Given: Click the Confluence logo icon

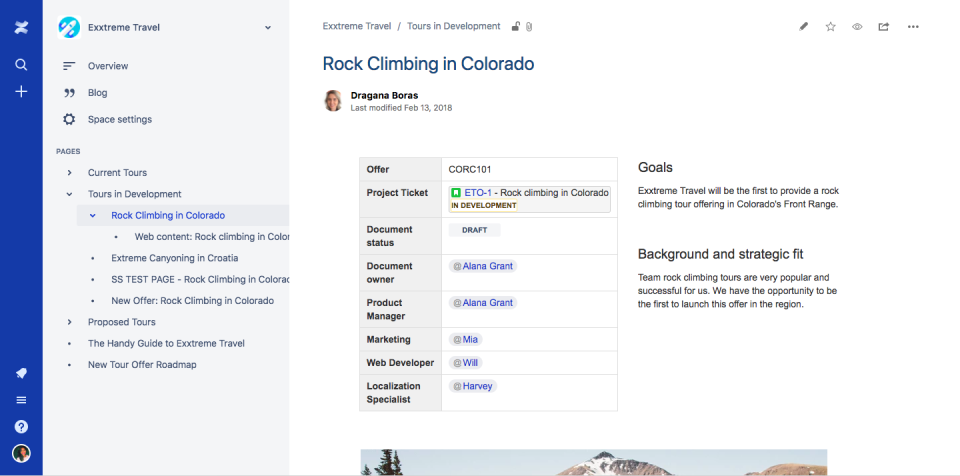Looking at the screenshot, I should click(x=21, y=28).
